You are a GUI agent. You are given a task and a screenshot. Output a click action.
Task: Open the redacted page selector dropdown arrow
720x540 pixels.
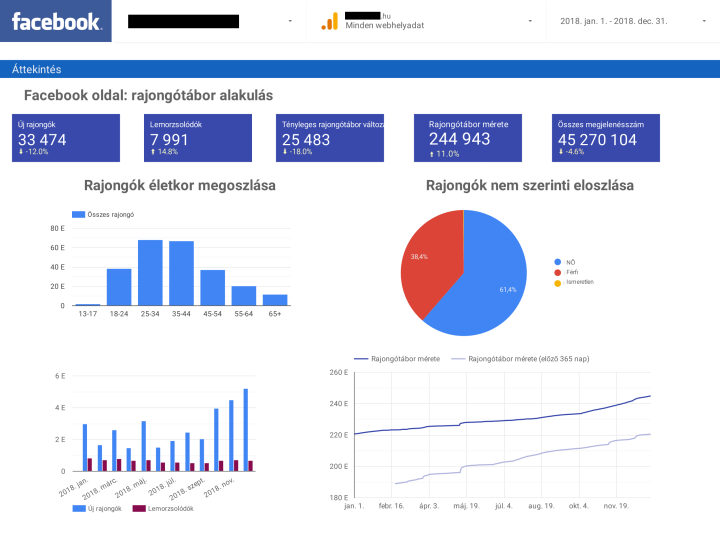pyautogui.click(x=290, y=21)
